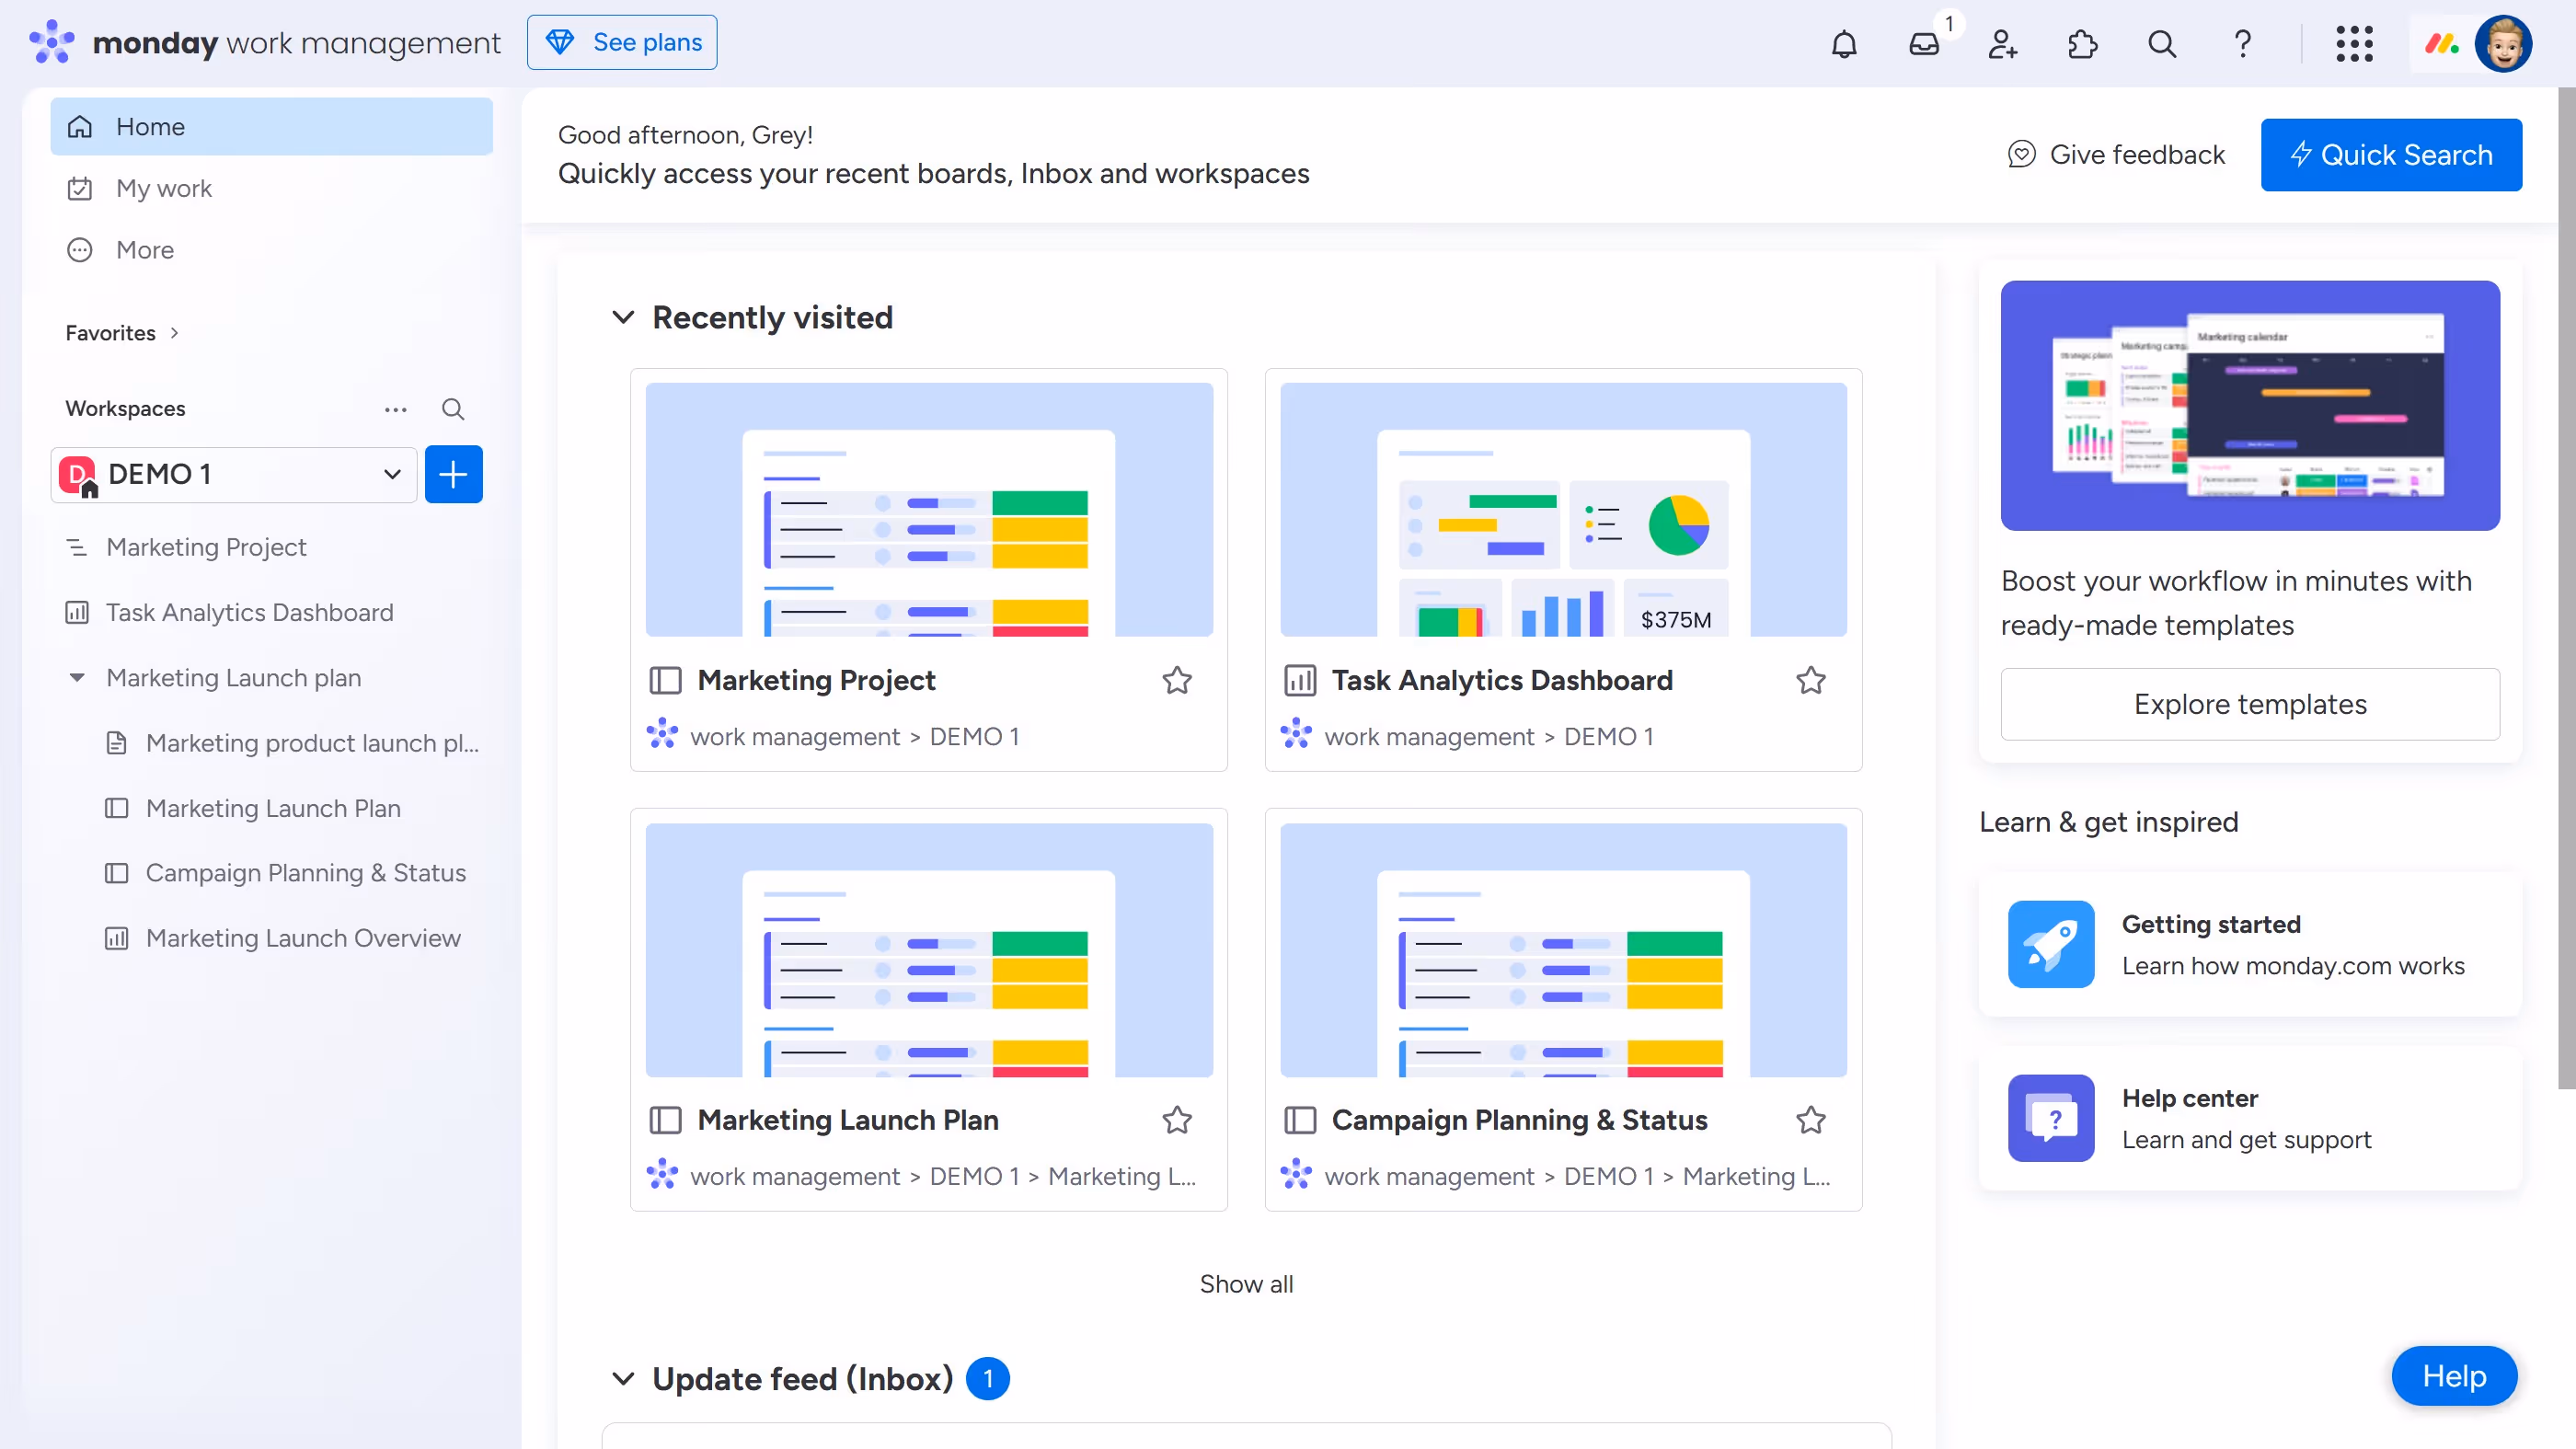This screenshot has width=2576, height=1449.
Task: Click the help question mark icon
Action: pos(2242,44)
